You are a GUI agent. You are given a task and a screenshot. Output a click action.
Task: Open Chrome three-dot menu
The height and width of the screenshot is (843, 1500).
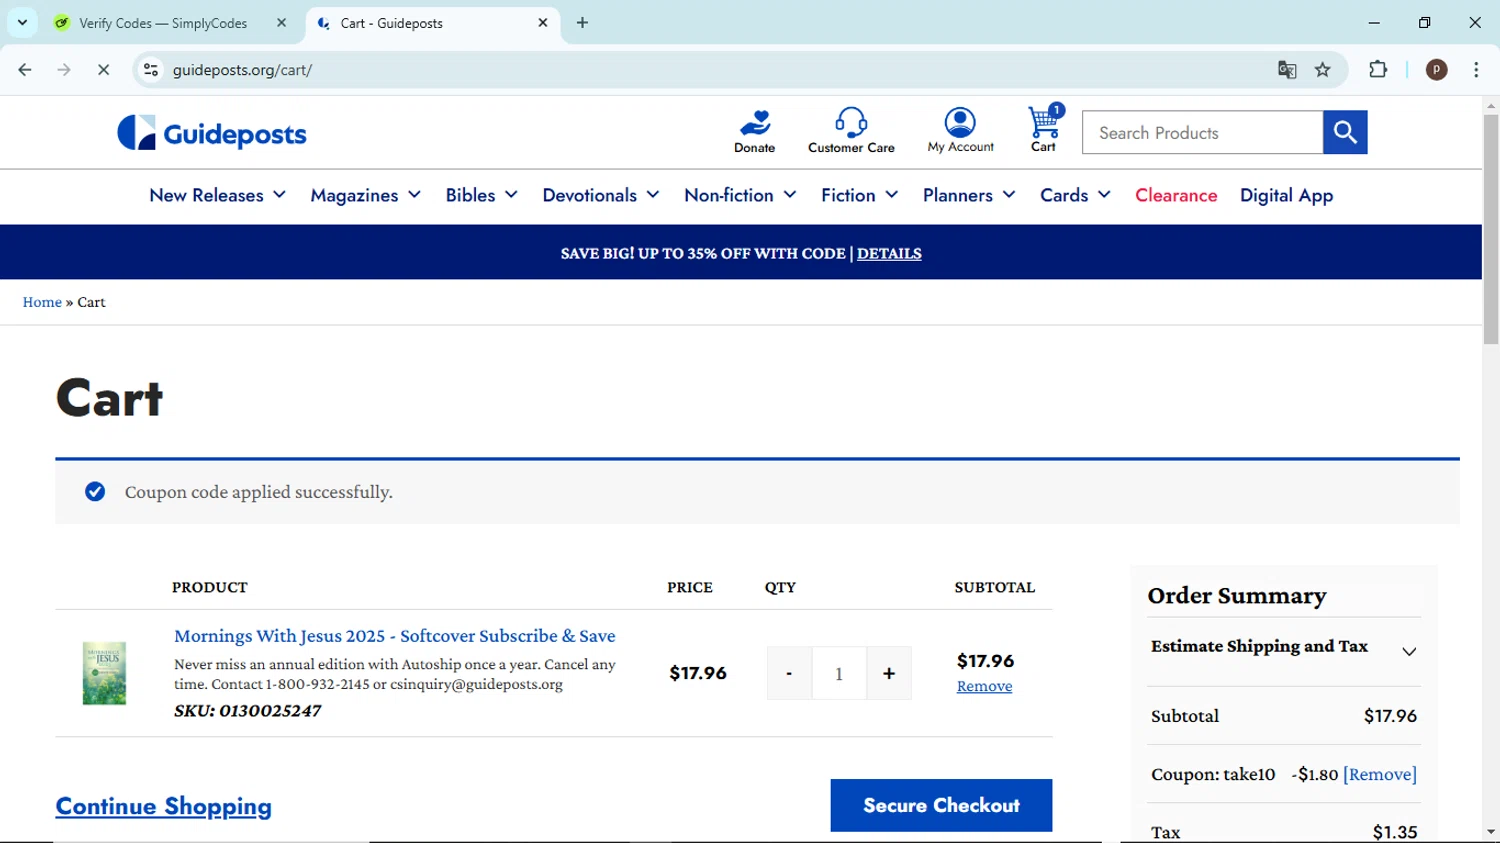click(1476, 70)
